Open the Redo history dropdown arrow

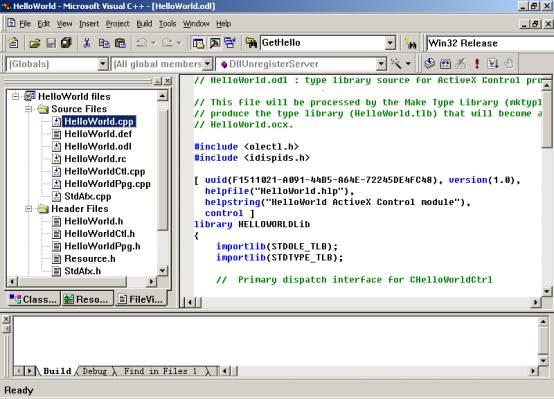[178, 43]
